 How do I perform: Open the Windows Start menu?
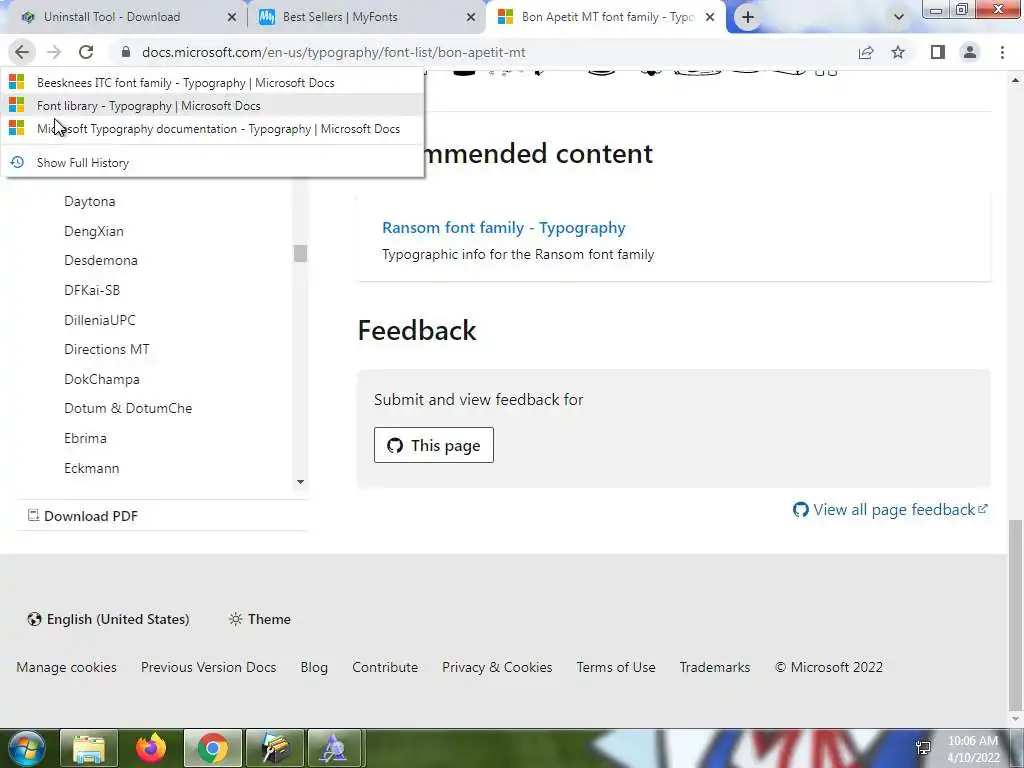[26, 748]
